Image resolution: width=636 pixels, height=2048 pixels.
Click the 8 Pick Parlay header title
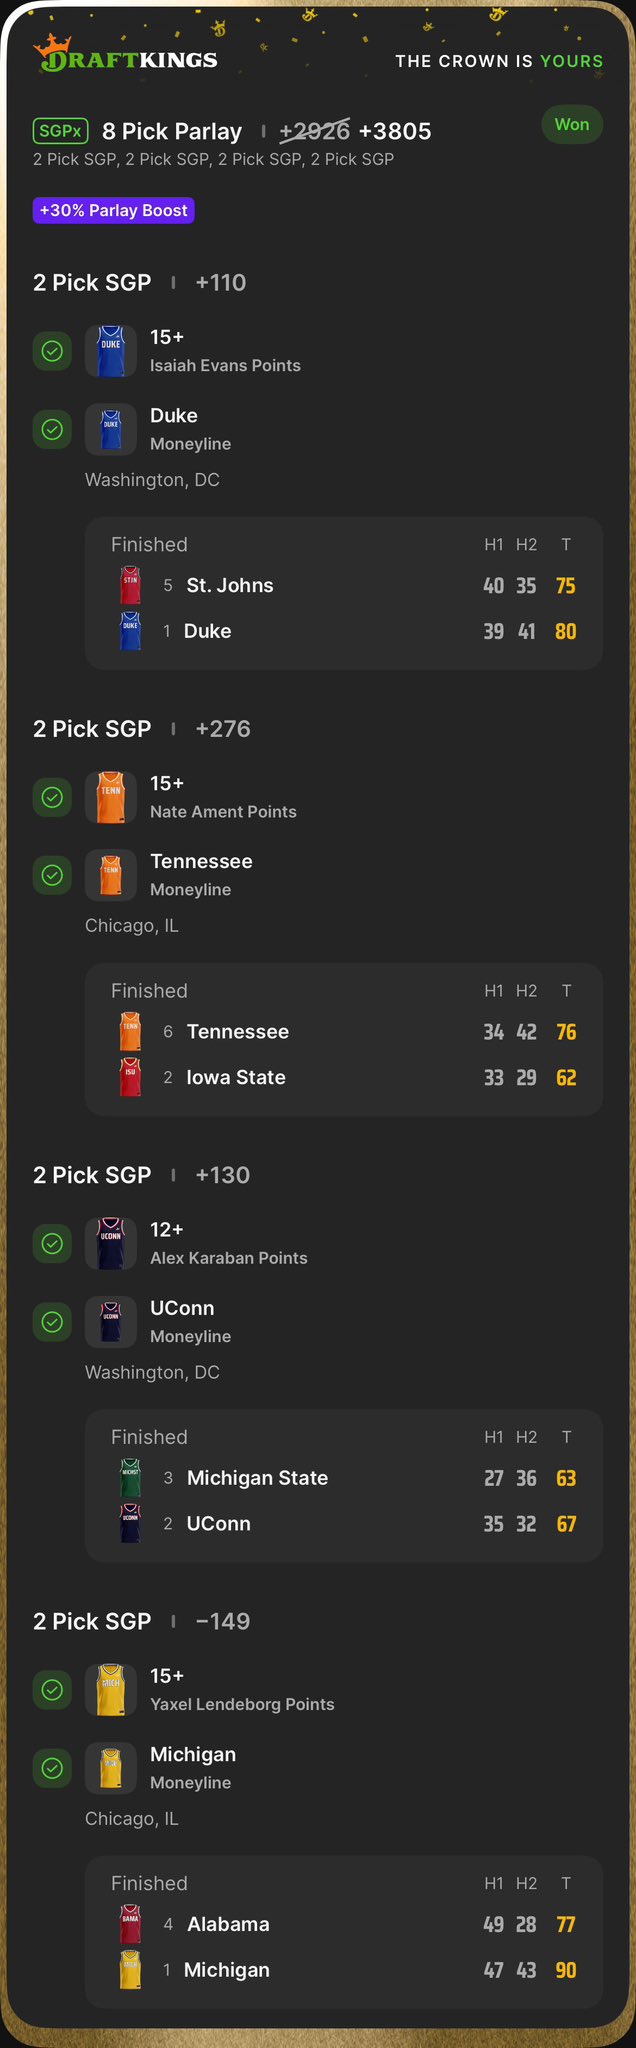(x=172, y=131)
